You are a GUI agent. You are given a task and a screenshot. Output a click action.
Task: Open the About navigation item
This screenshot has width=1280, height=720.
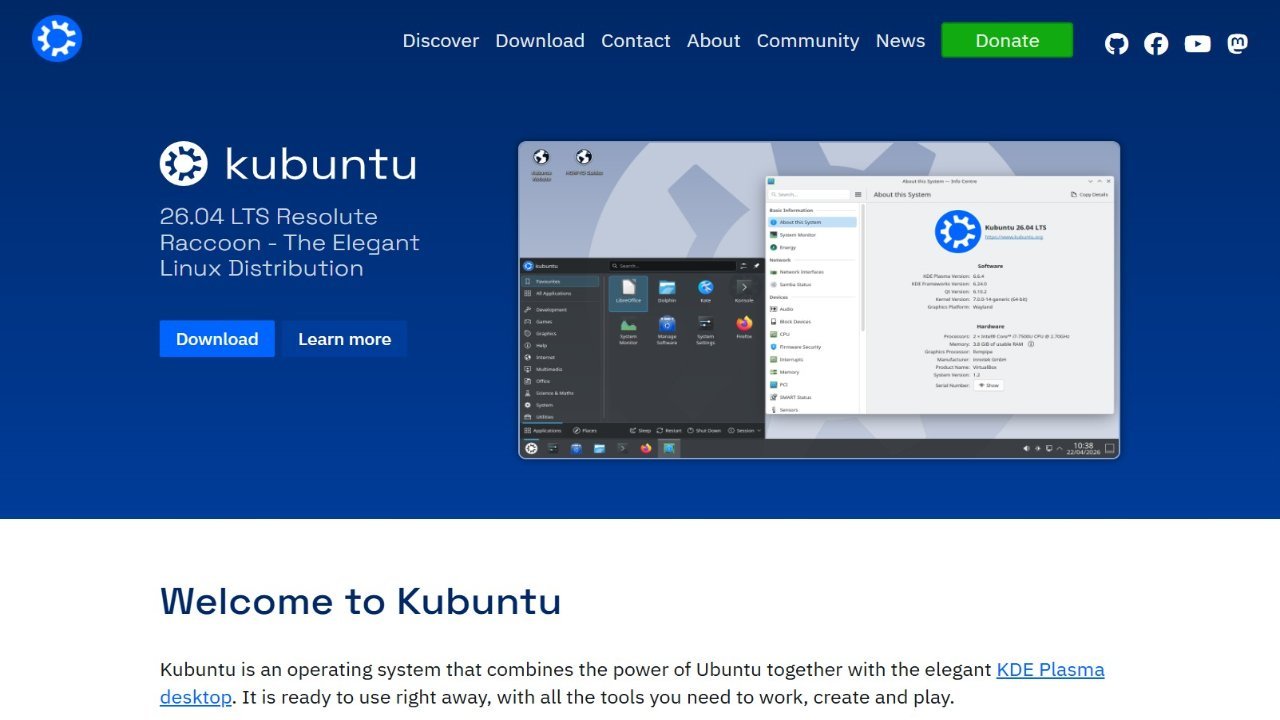pos(714,41)
